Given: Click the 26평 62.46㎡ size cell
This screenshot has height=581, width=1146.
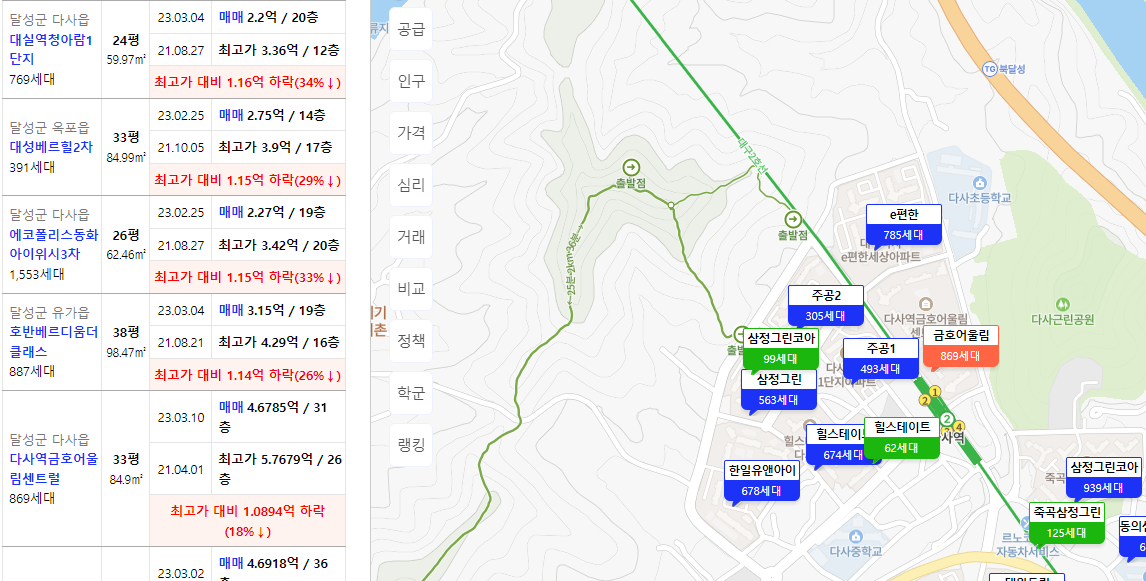Looking at the screenshot, I should coord(126,245).
